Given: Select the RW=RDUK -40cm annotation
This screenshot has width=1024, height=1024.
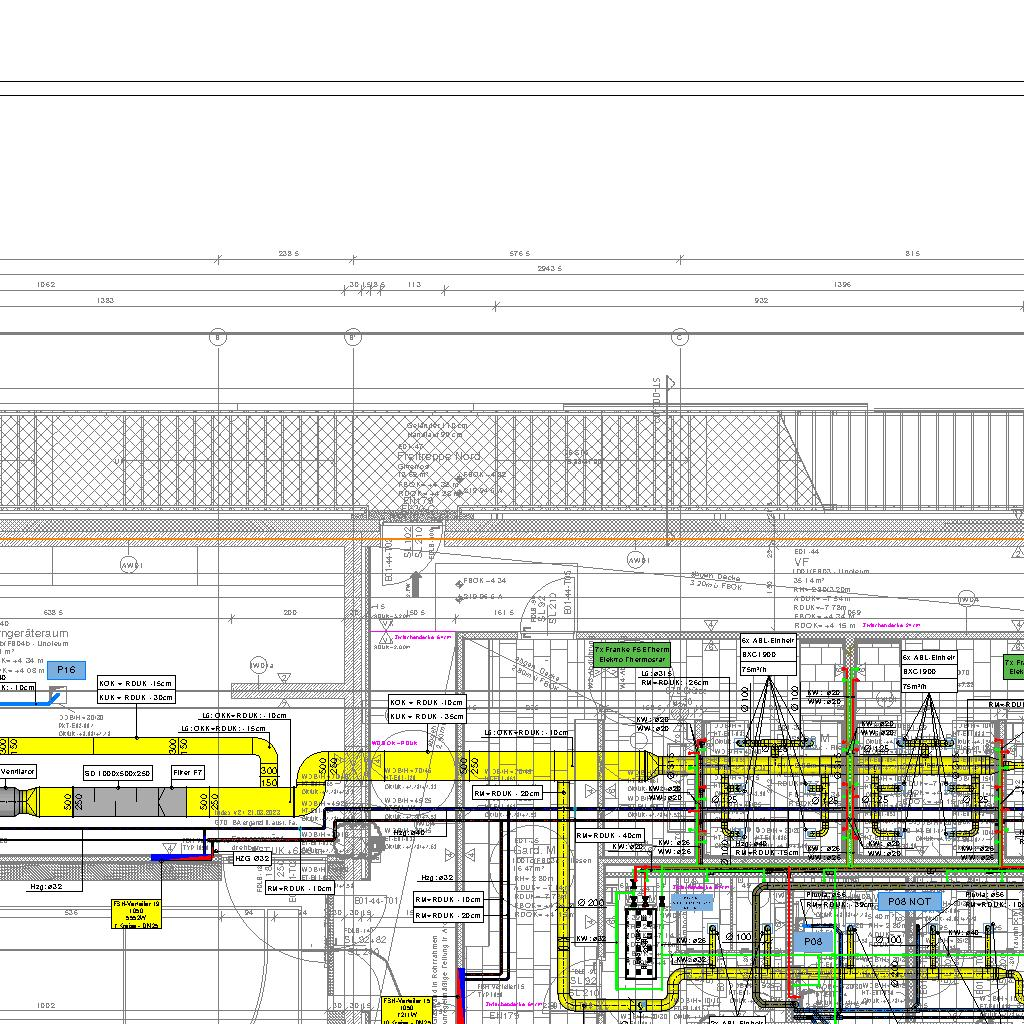Looking at the screenshot, I should tap(609, 835).
